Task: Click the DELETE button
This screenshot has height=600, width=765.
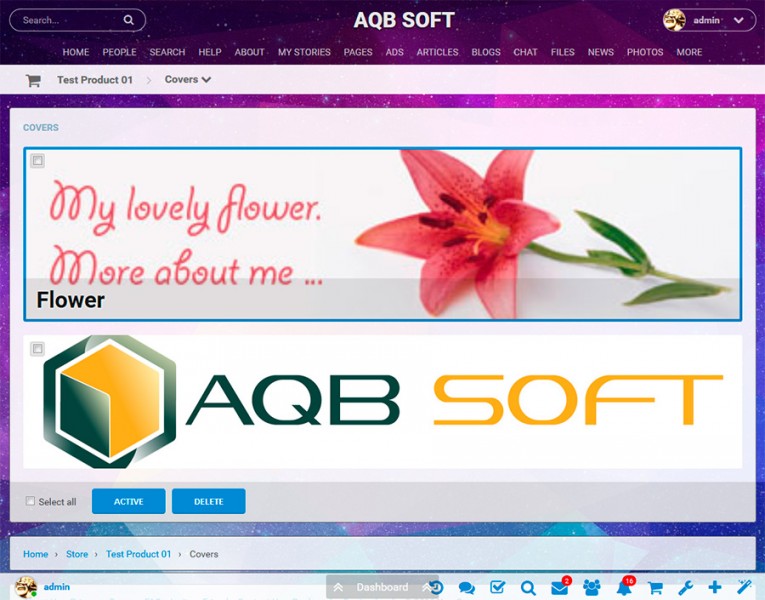Action: click(x=209, y=501)
